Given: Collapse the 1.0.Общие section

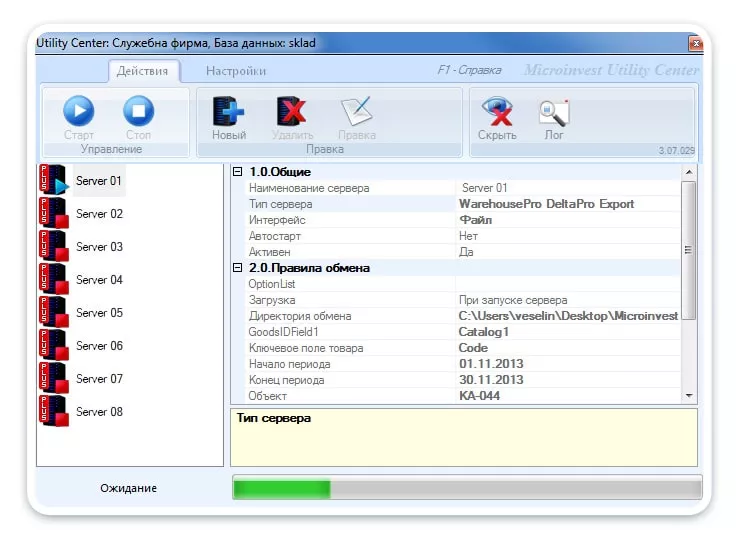Looking at the screenshot, I should 238,172.
